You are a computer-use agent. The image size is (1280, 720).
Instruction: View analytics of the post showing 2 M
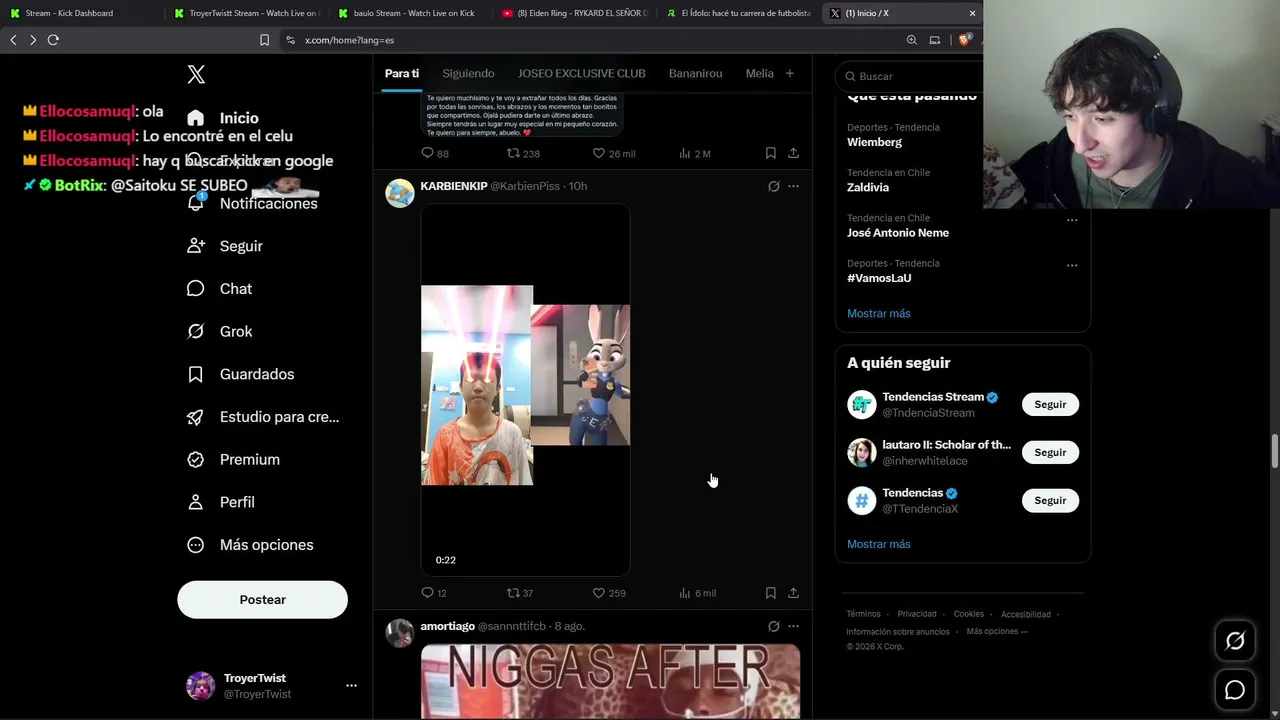click(x=694, y=153)
